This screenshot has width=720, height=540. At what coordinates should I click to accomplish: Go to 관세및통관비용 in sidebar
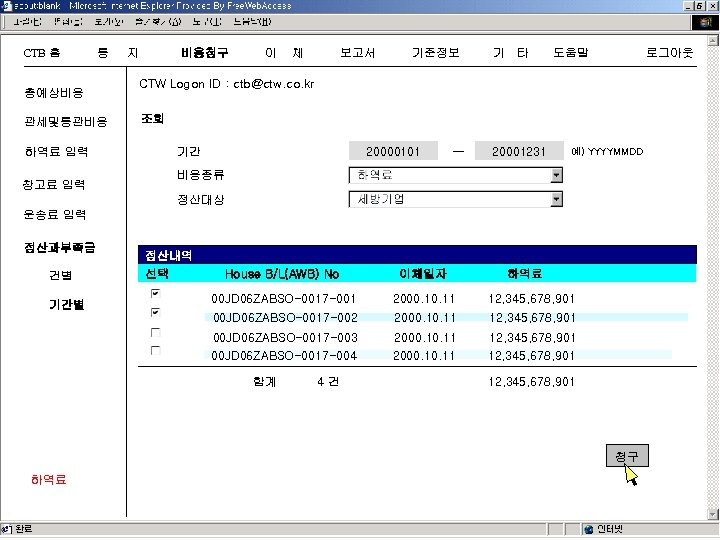66,122
